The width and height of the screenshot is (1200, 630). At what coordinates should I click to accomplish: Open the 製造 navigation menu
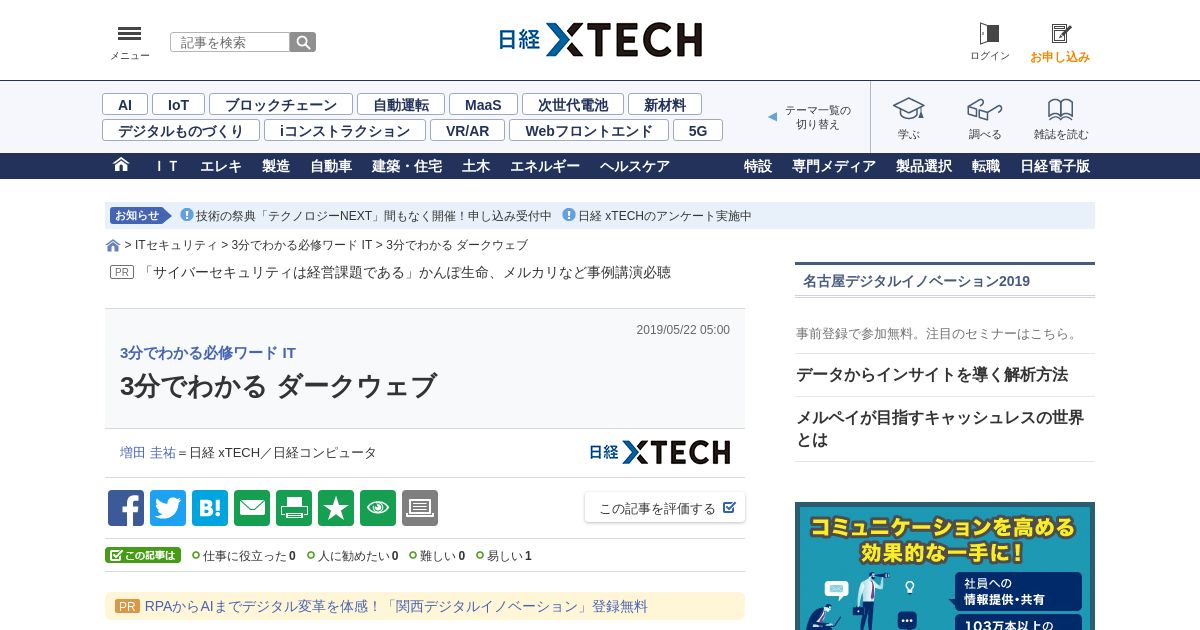coord(276,166)
